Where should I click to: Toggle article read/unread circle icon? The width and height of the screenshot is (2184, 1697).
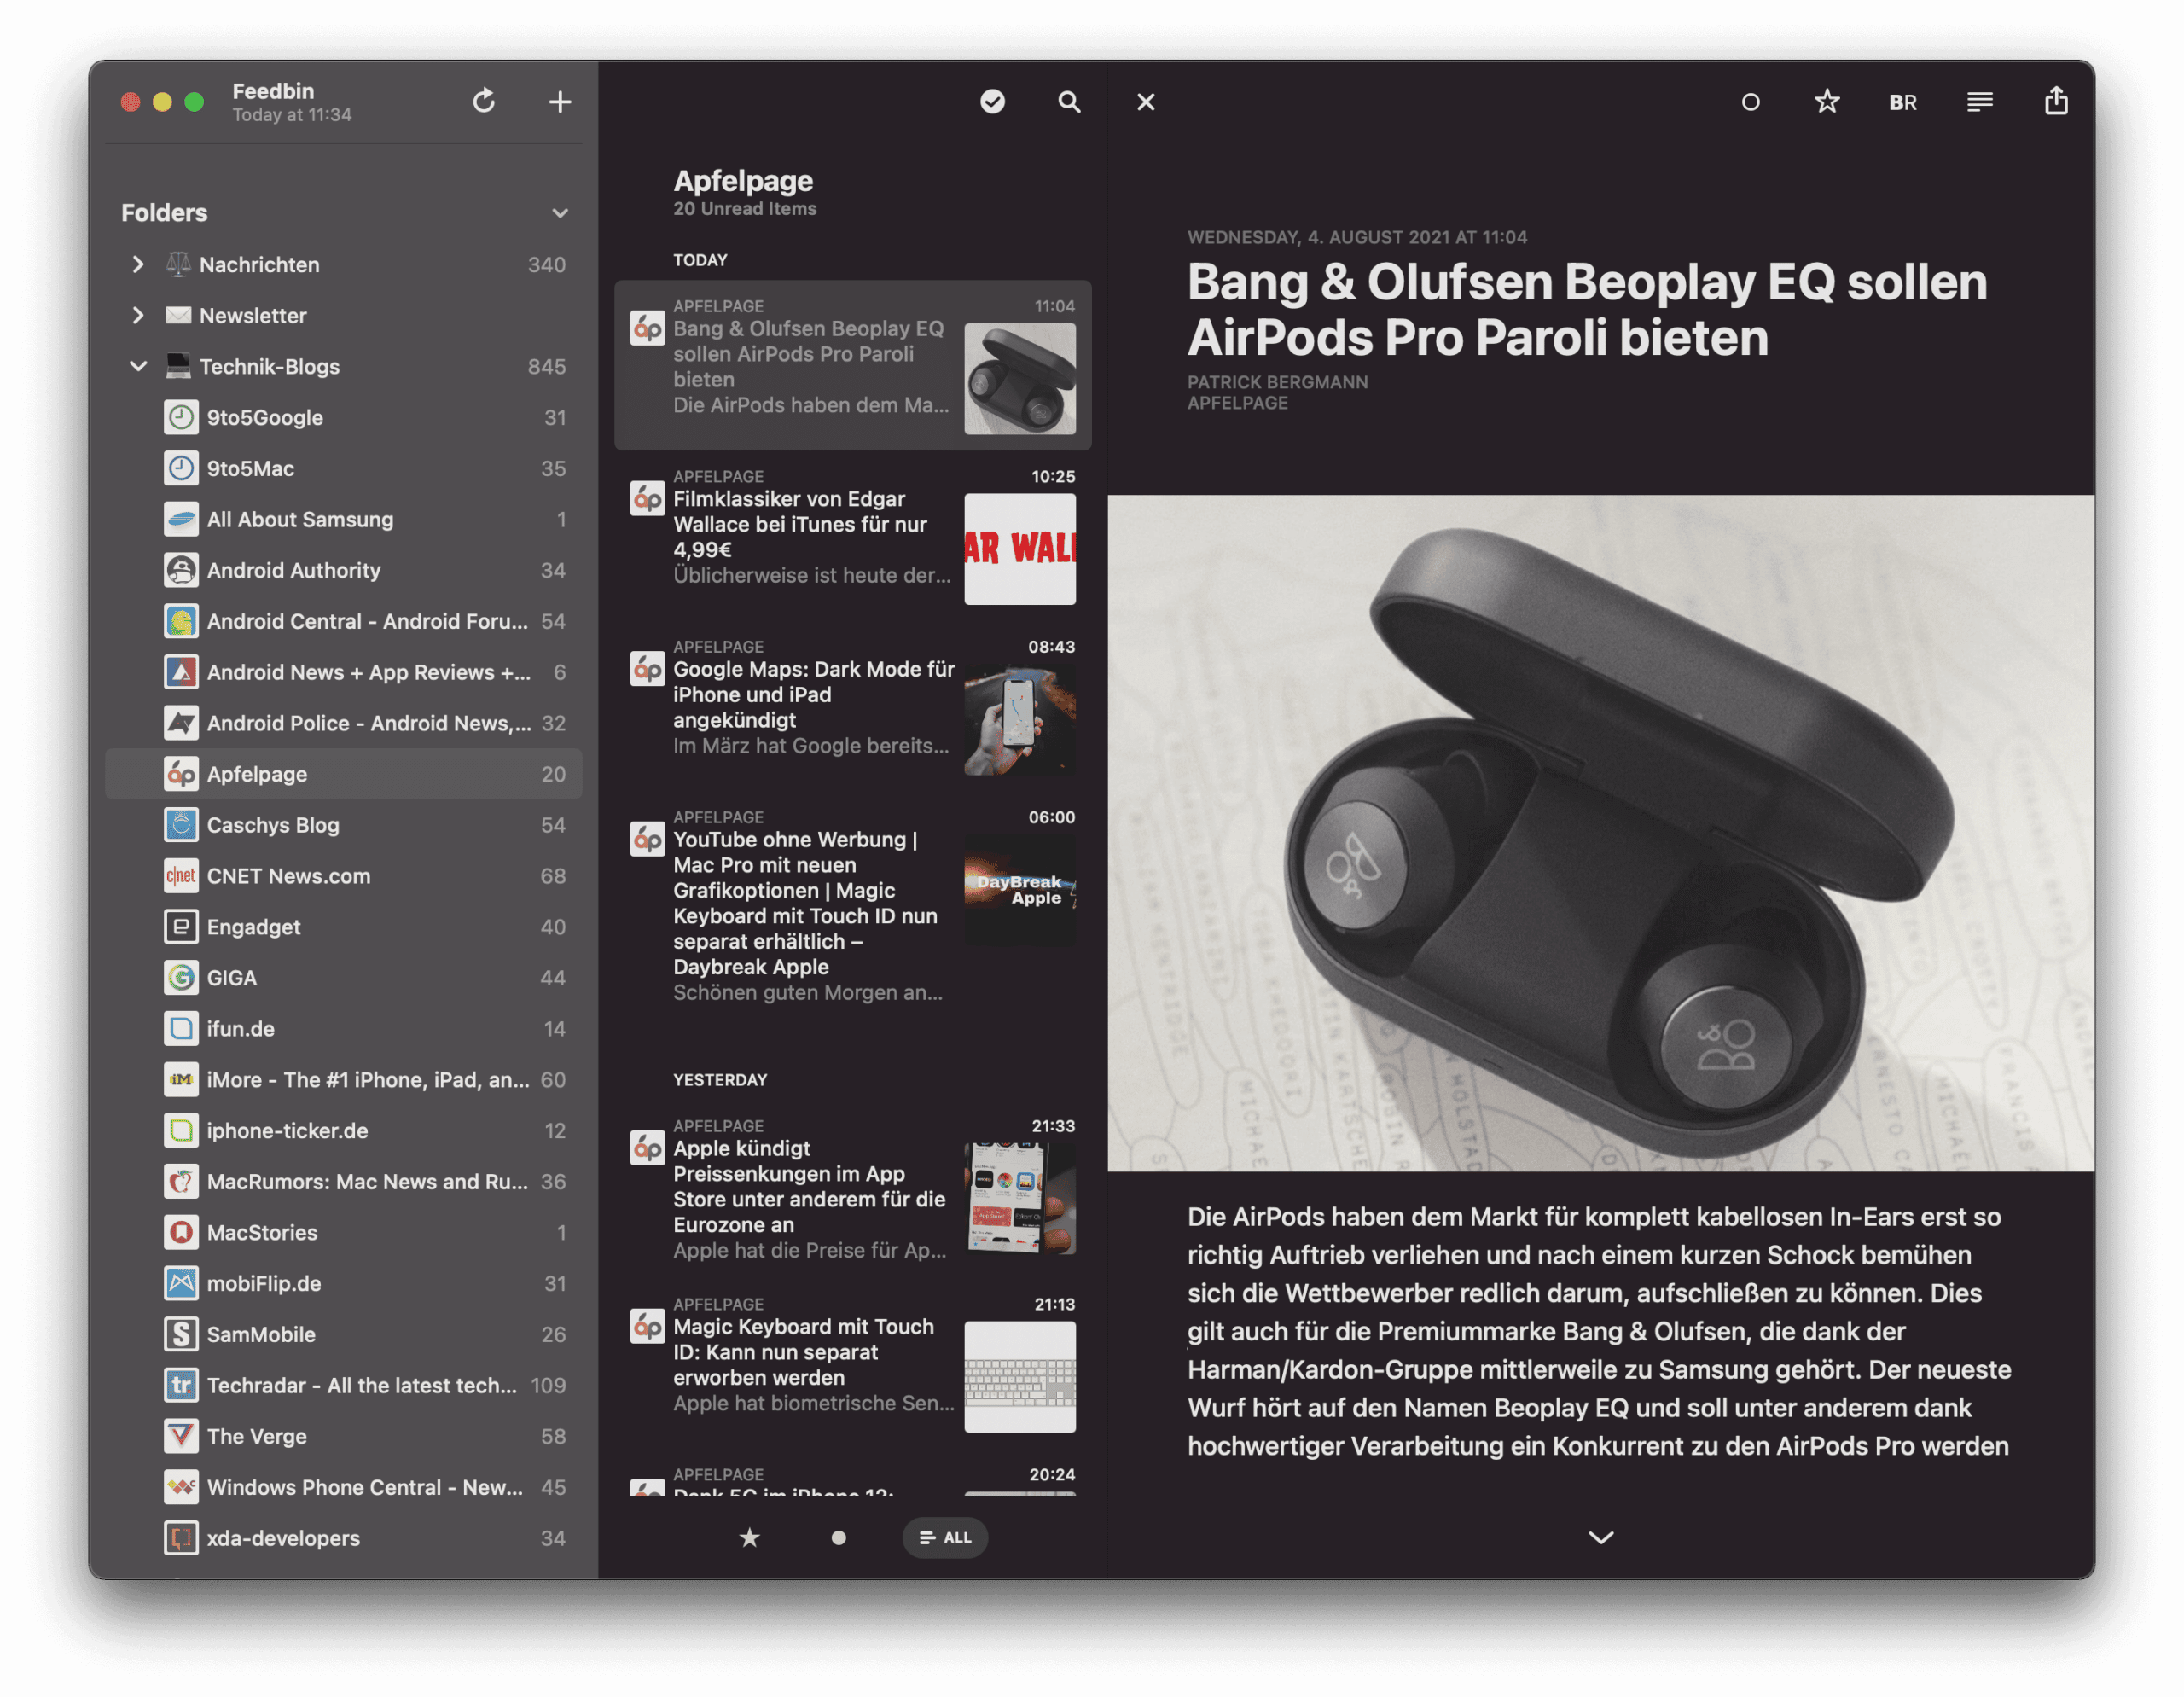tap(1750, 101)
